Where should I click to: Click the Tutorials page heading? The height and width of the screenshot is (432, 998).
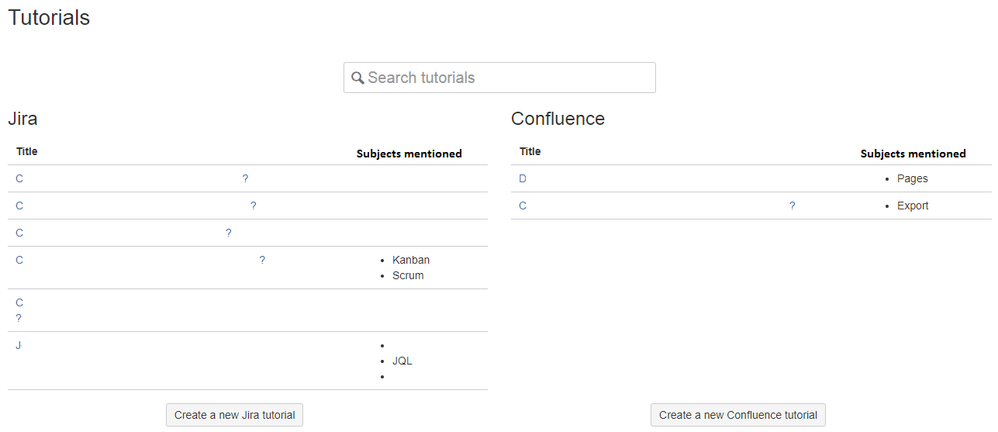pyautogui.click(x=49, y=18)
